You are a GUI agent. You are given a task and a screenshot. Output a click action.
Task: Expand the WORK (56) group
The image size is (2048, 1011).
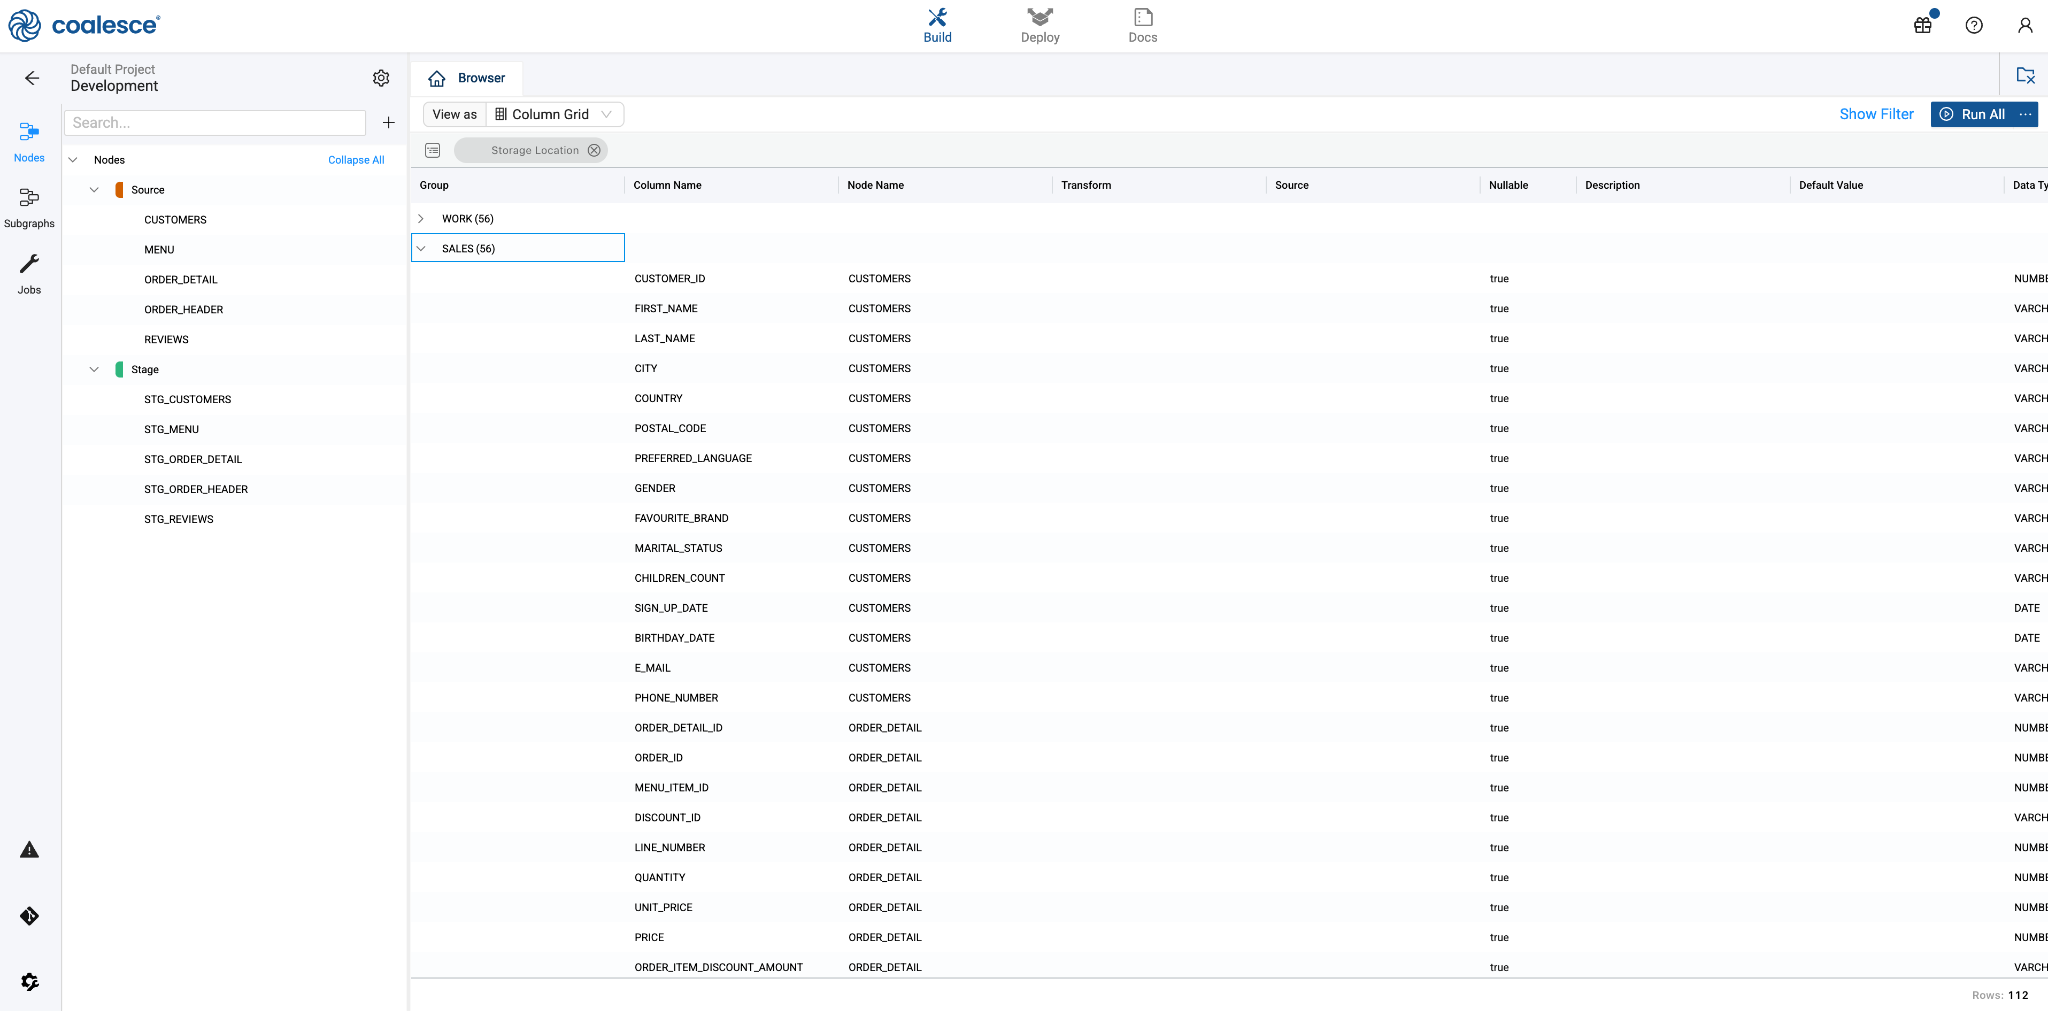pos(421,219)
